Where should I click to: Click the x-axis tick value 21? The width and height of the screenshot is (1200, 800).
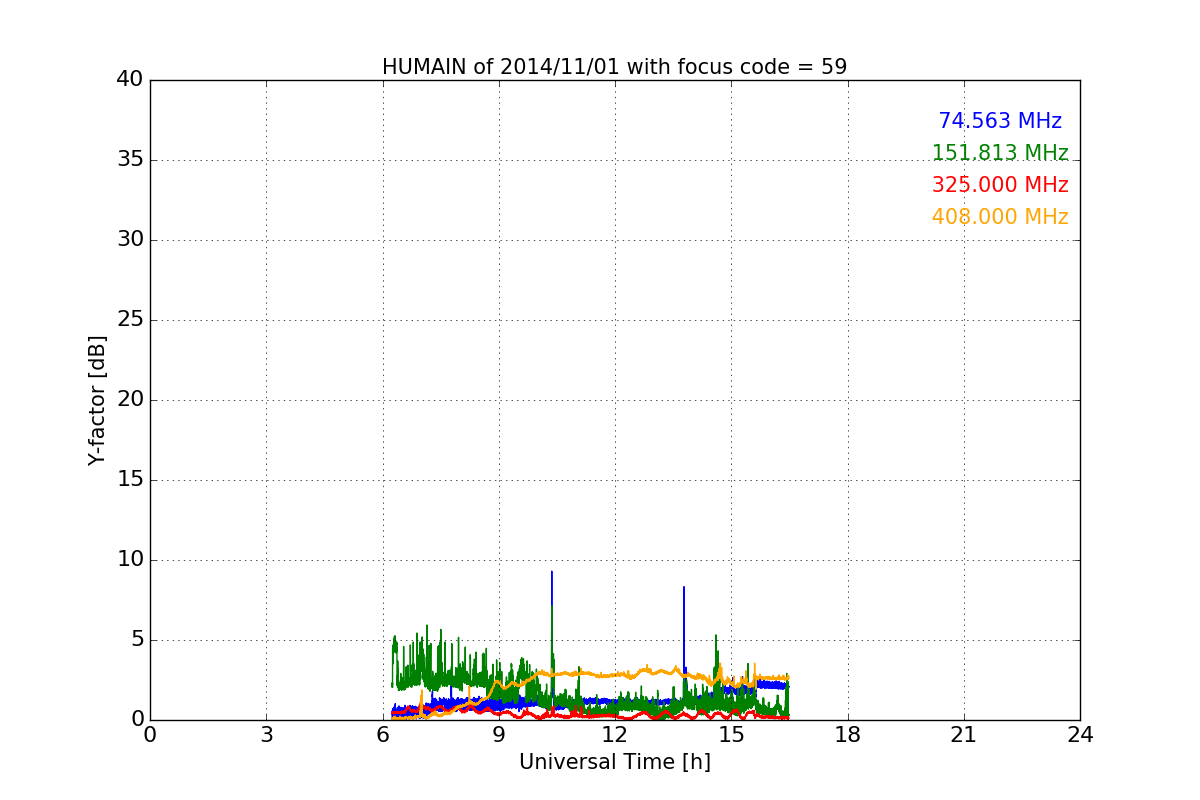(963, 735)
